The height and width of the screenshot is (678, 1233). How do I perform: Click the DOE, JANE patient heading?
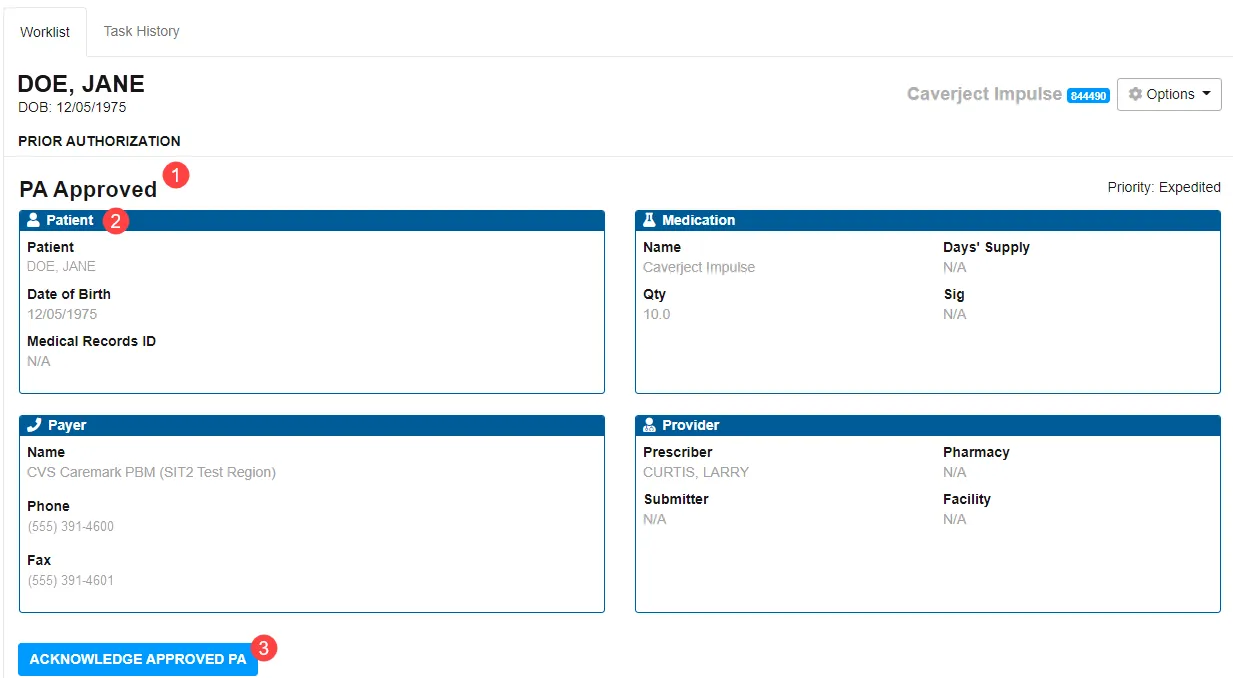coord(82,84)
